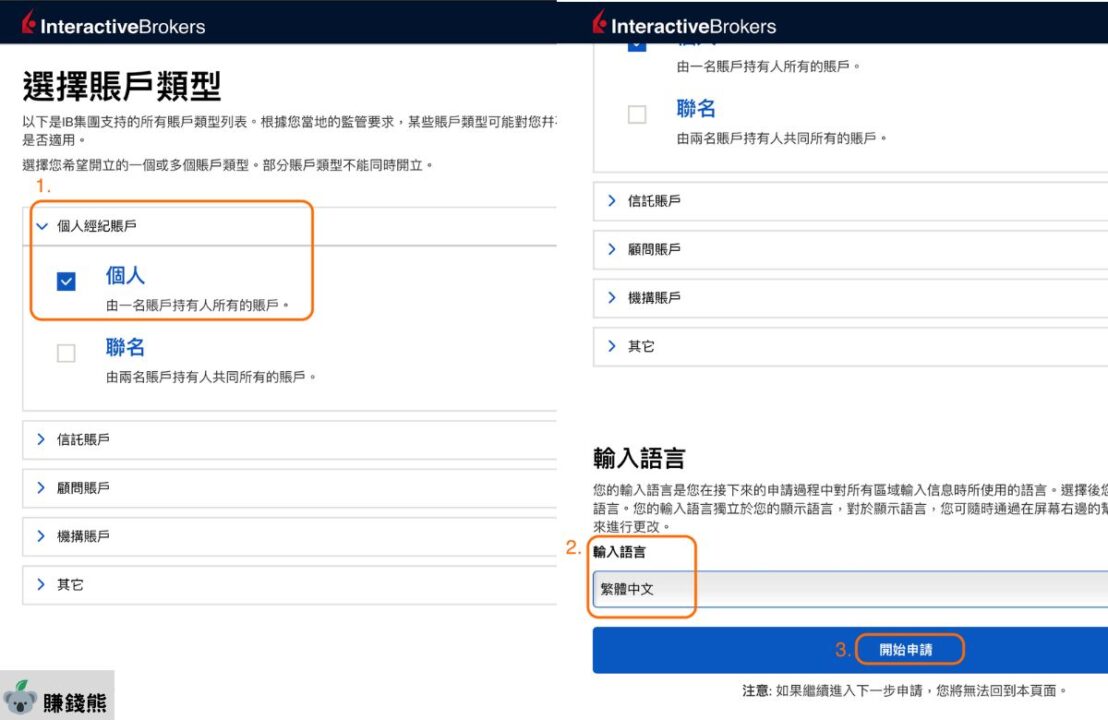1108x720 pixels.
Task: Click the 聯名 heading on the 輸入語言 page
Action: [x=696, y=108]
